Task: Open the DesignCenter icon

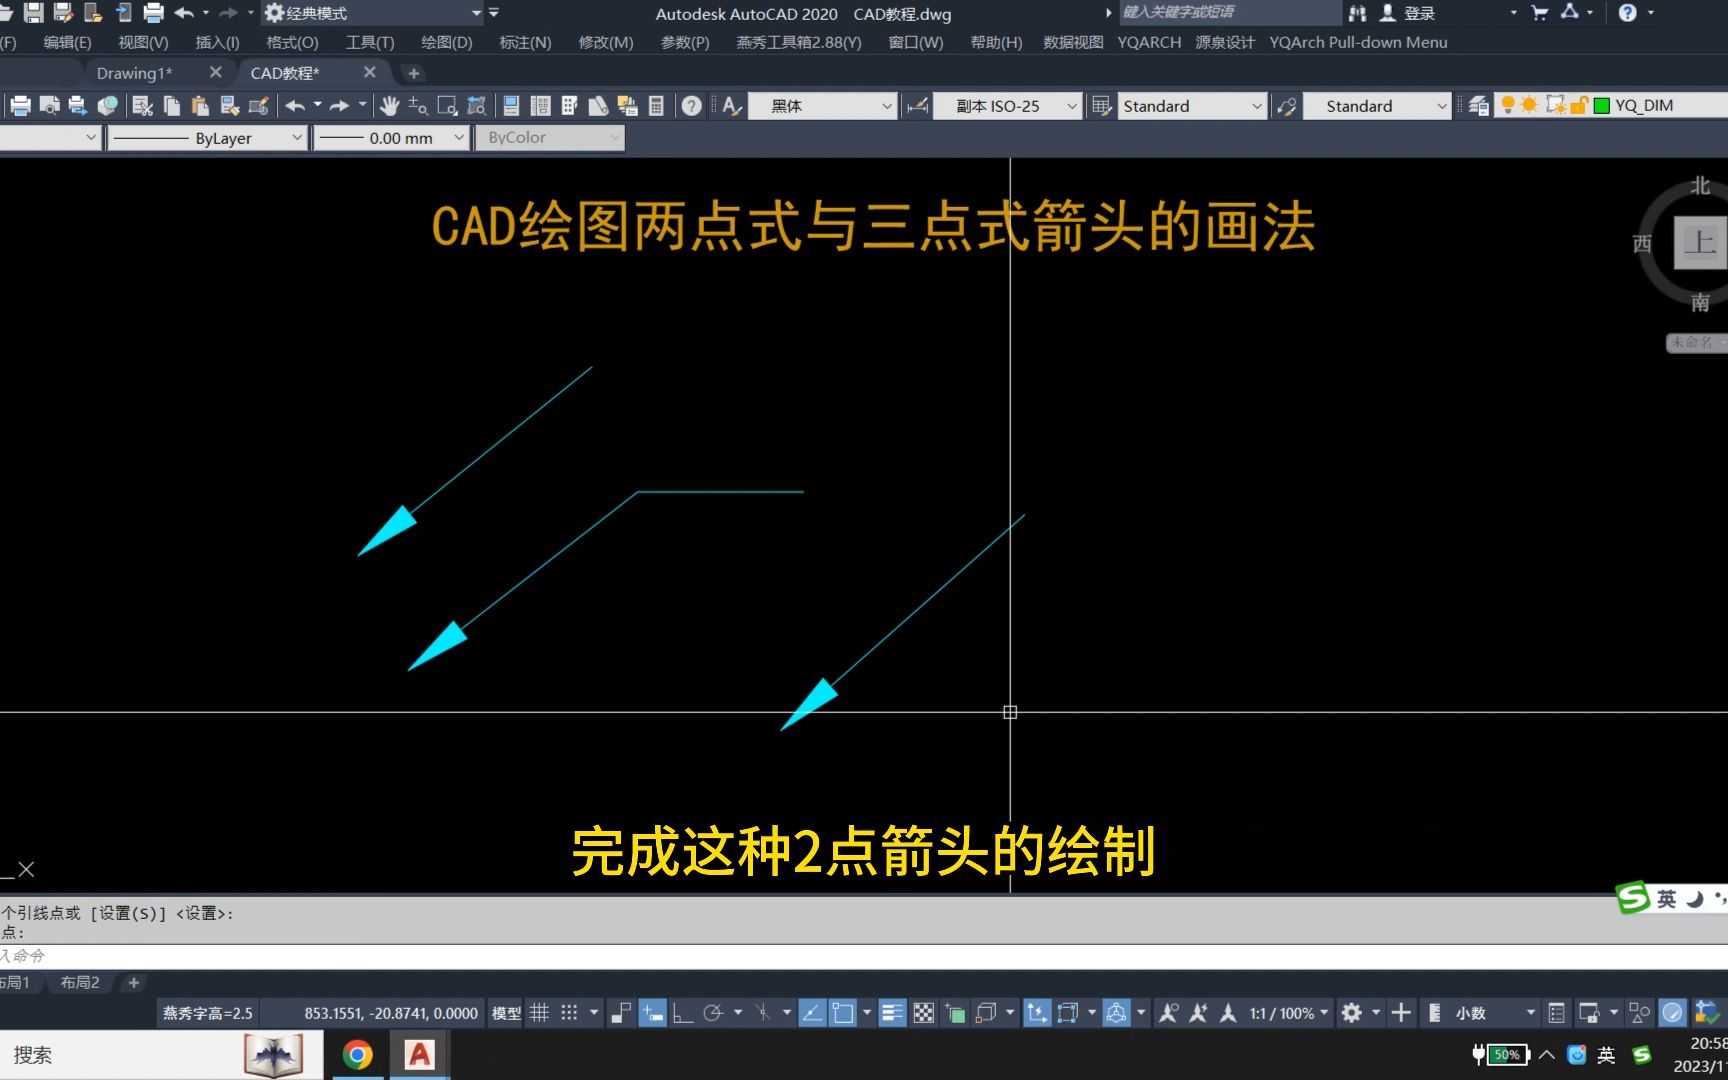Action: click(540, 106)
